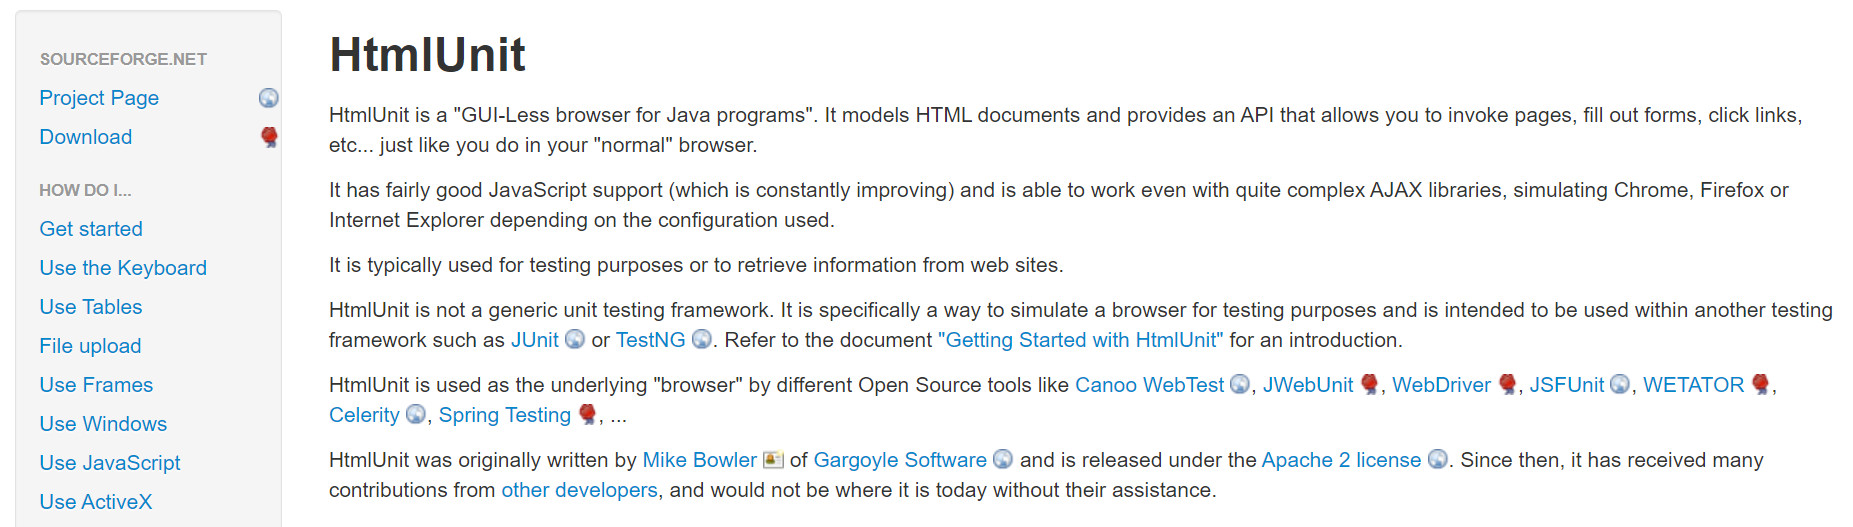Image resolution: width=1853 pixels, height=527 pixels.
Task: Open the WETATOR link
Action: click(x=1693, y=385)
